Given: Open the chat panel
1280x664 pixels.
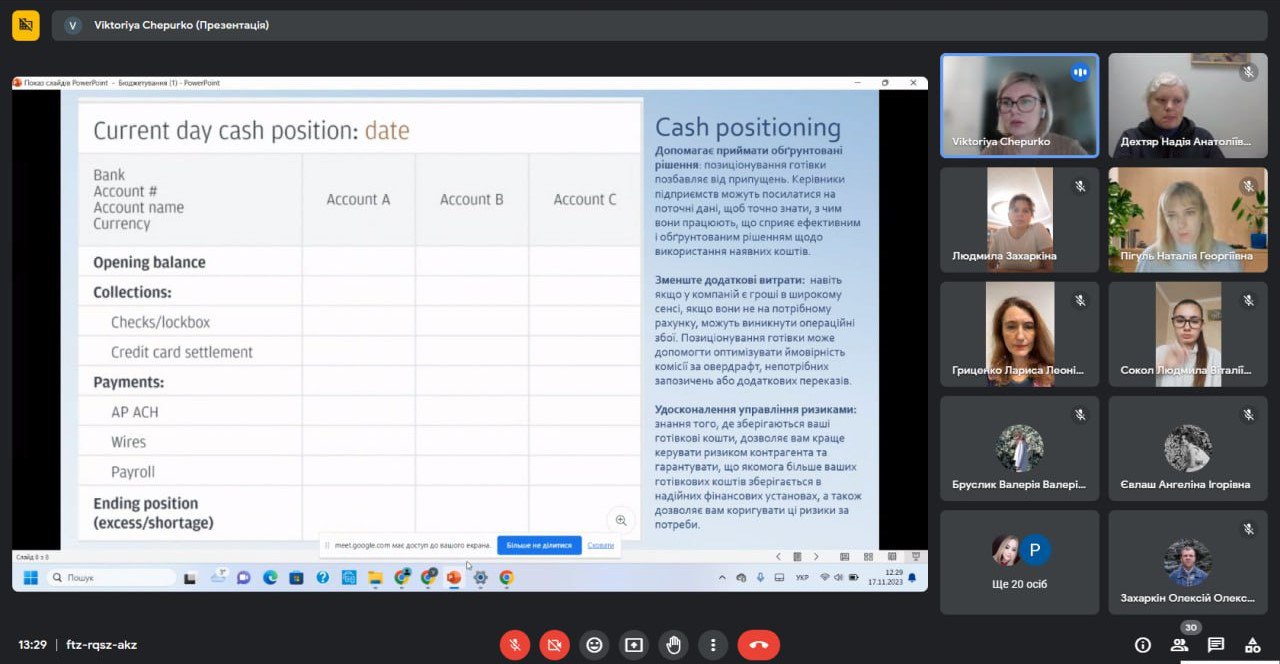Looking at the screenshot, I should [1215, 645].
